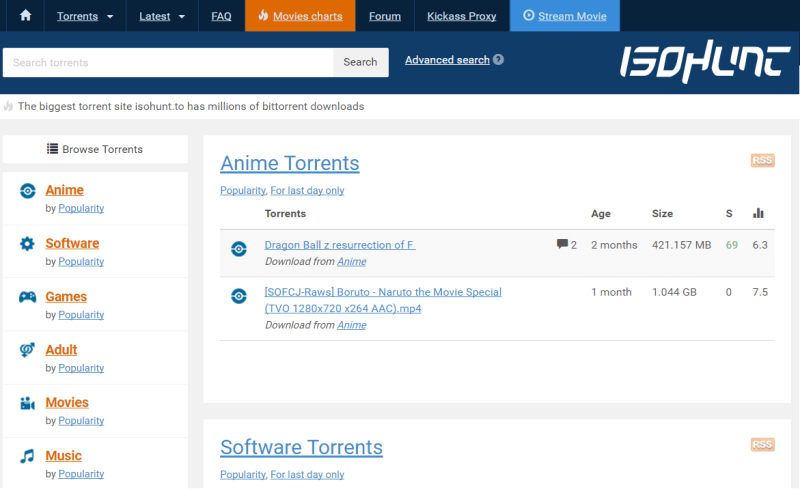Open the SOFCJ-Raws Boruto torrent
Viewport: 800px width, 489px height.
(383, 300)
